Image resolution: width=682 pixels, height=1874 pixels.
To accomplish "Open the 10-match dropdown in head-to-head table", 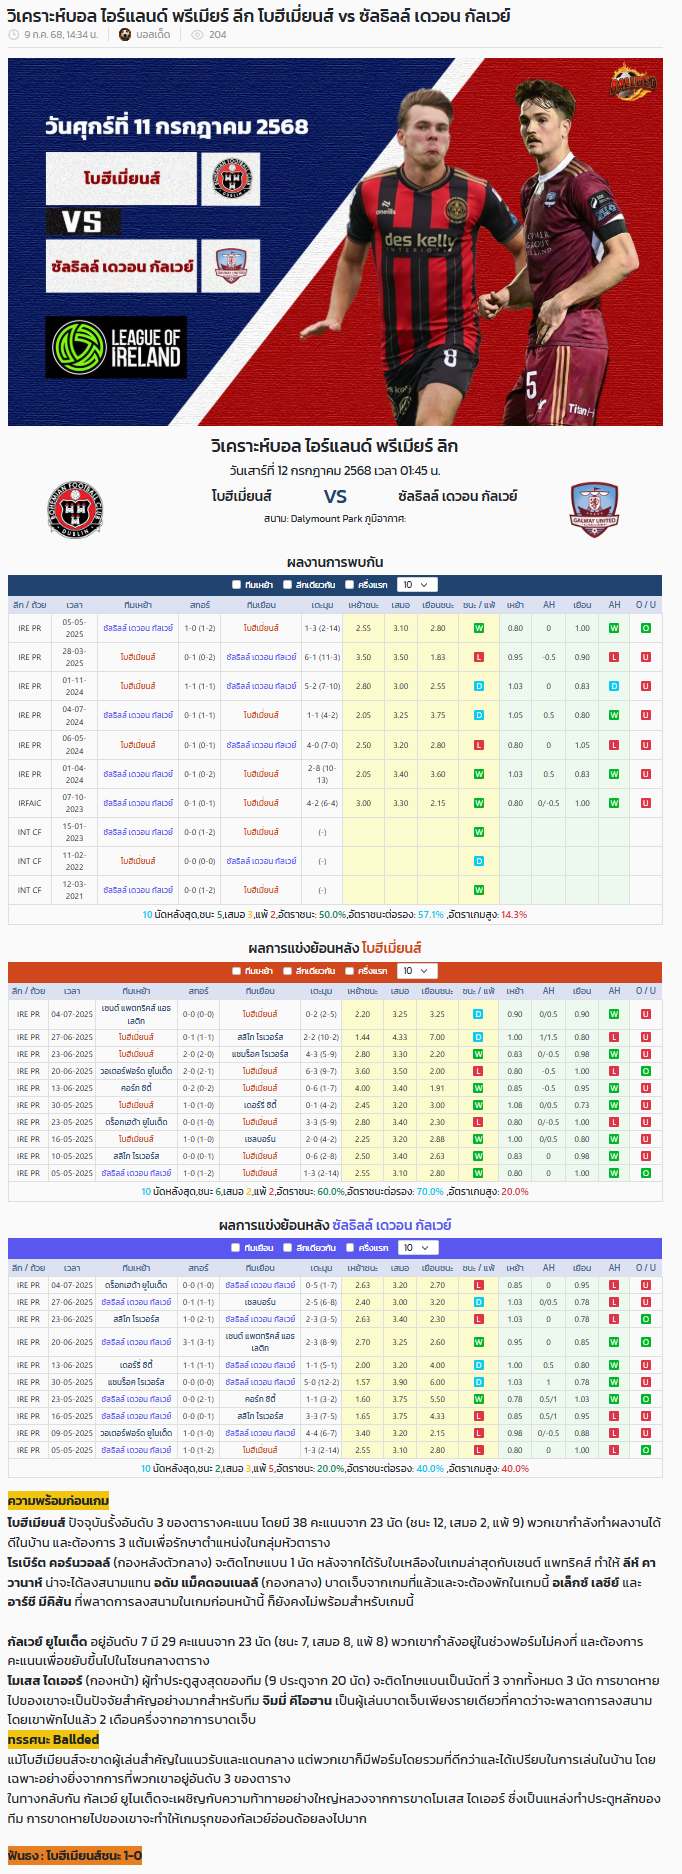I will click(x=416, y=585).
